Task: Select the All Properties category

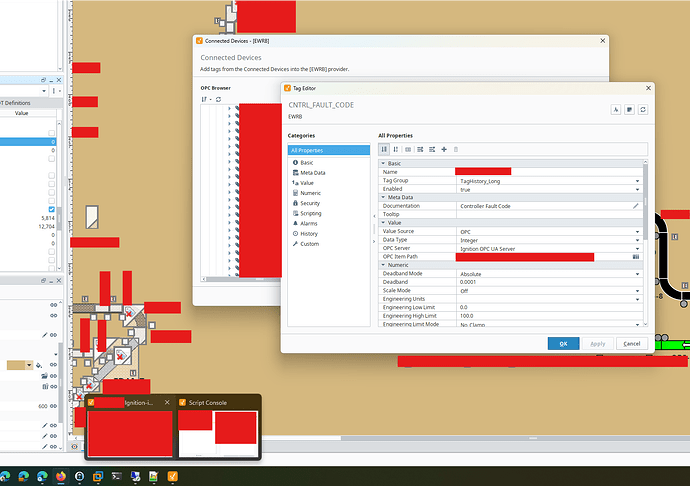Action: [329, 151]
